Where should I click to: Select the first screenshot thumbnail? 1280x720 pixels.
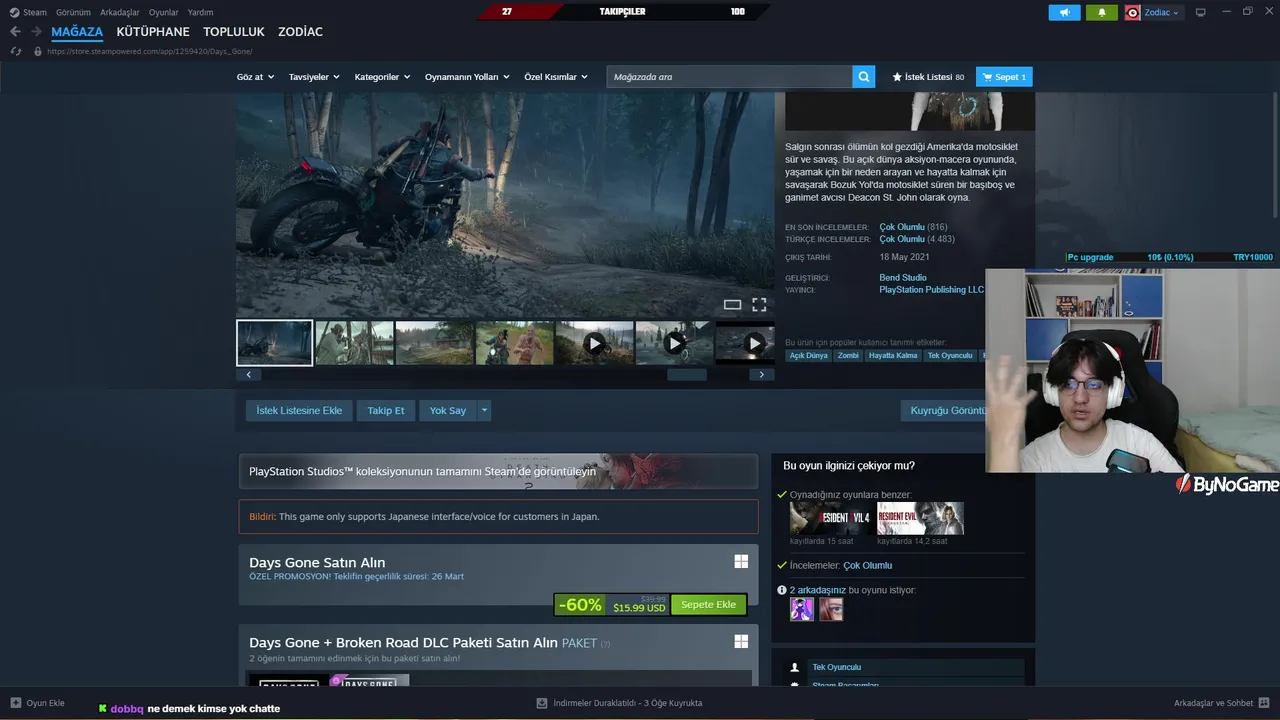pos(274,343)
